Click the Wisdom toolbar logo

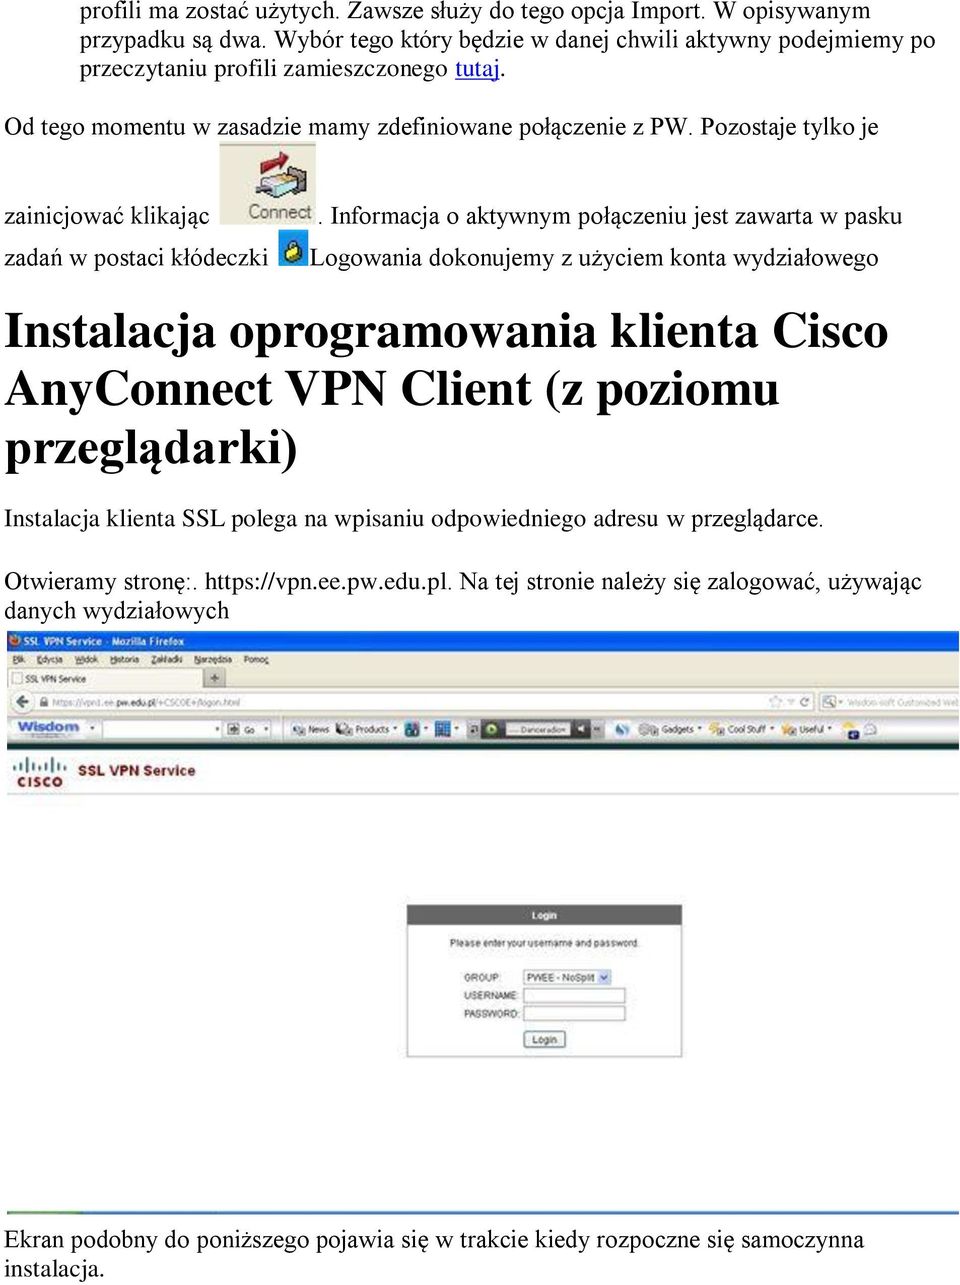coord(48,728)
